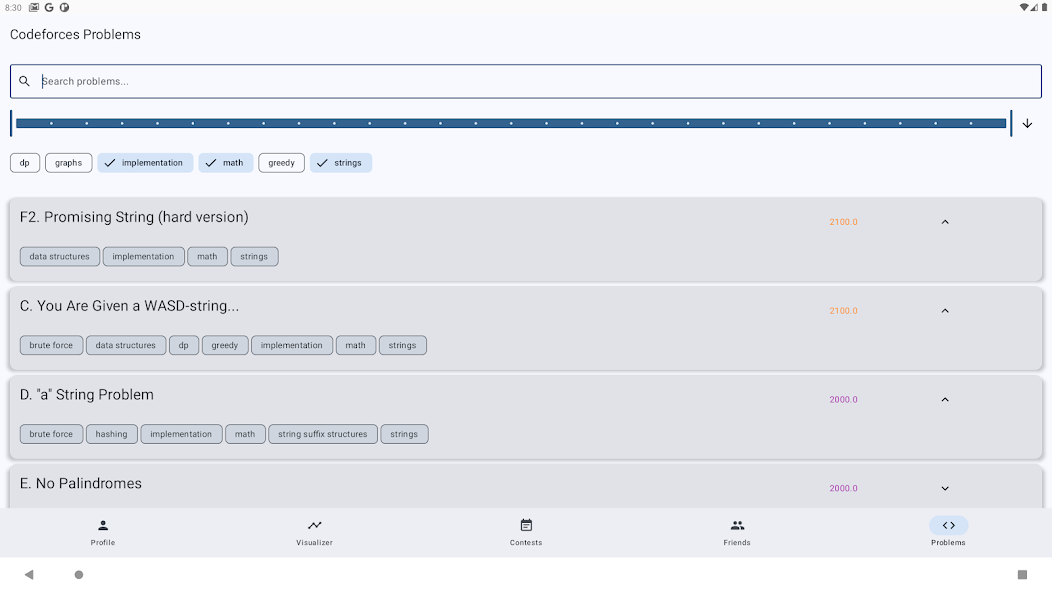Image resolution: width=1052 pixels, height=592 pixels.
Task: Open the Problems tab
Action: click(x=948, y=532)
